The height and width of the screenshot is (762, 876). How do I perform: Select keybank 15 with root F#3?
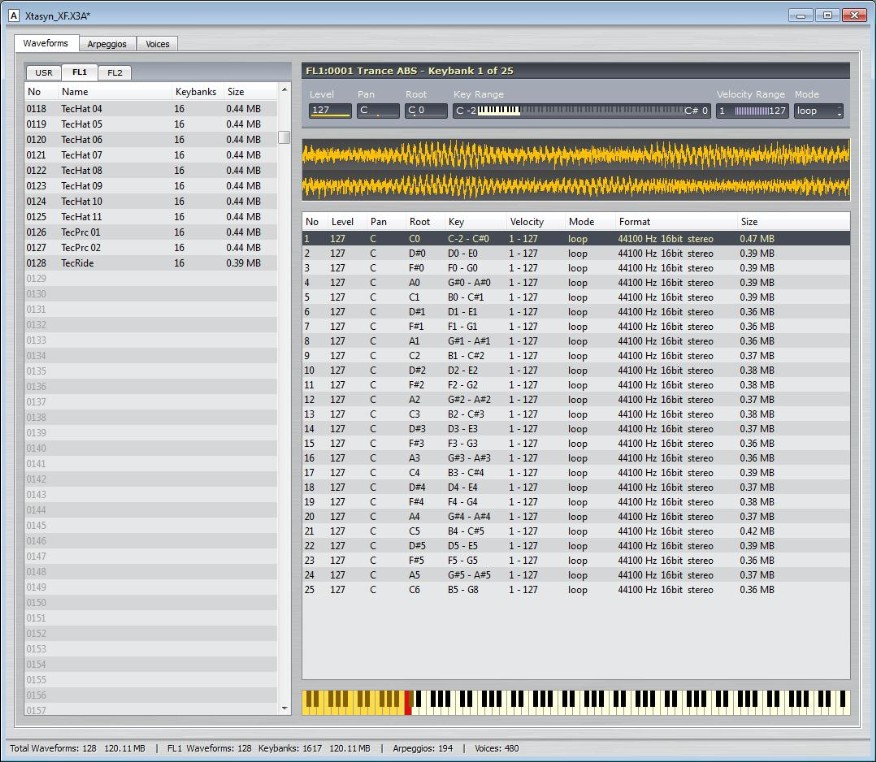(576, 444)
